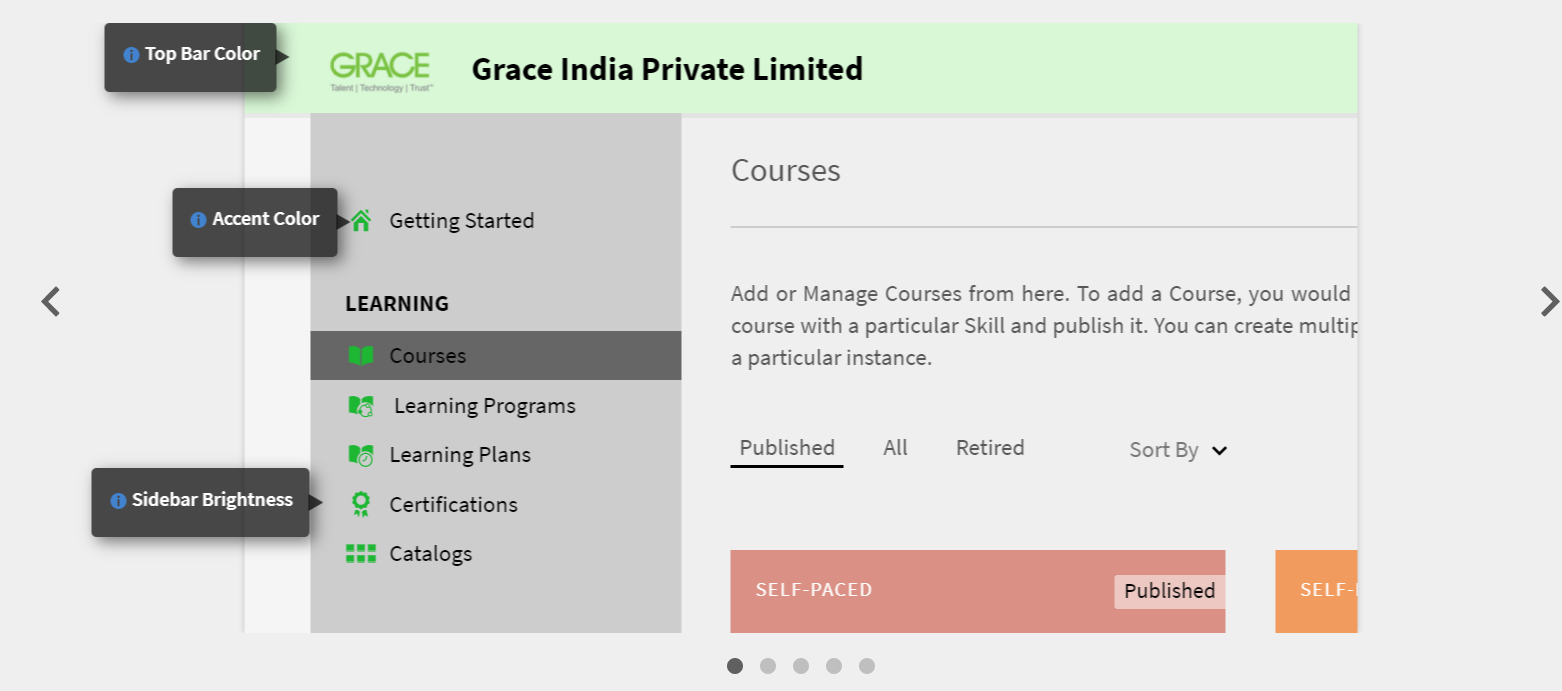Screen dimensions: 1562x691
Task: Click the info icon beside Accent Color
Action: point(198,220)
